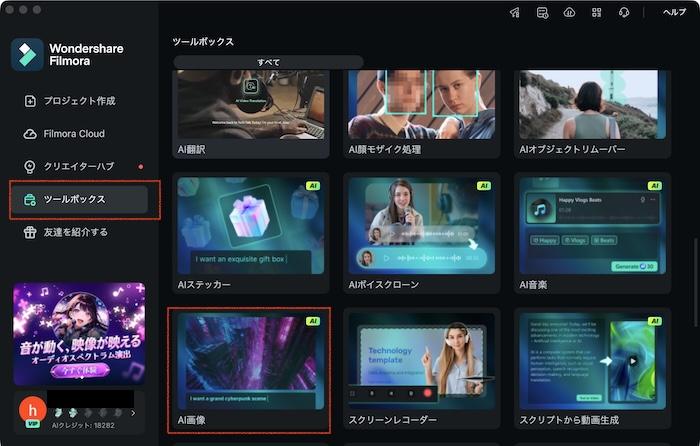Open the AI音楽 tool card
Screen dimensions: 700x446
click(x=592, y=233)
